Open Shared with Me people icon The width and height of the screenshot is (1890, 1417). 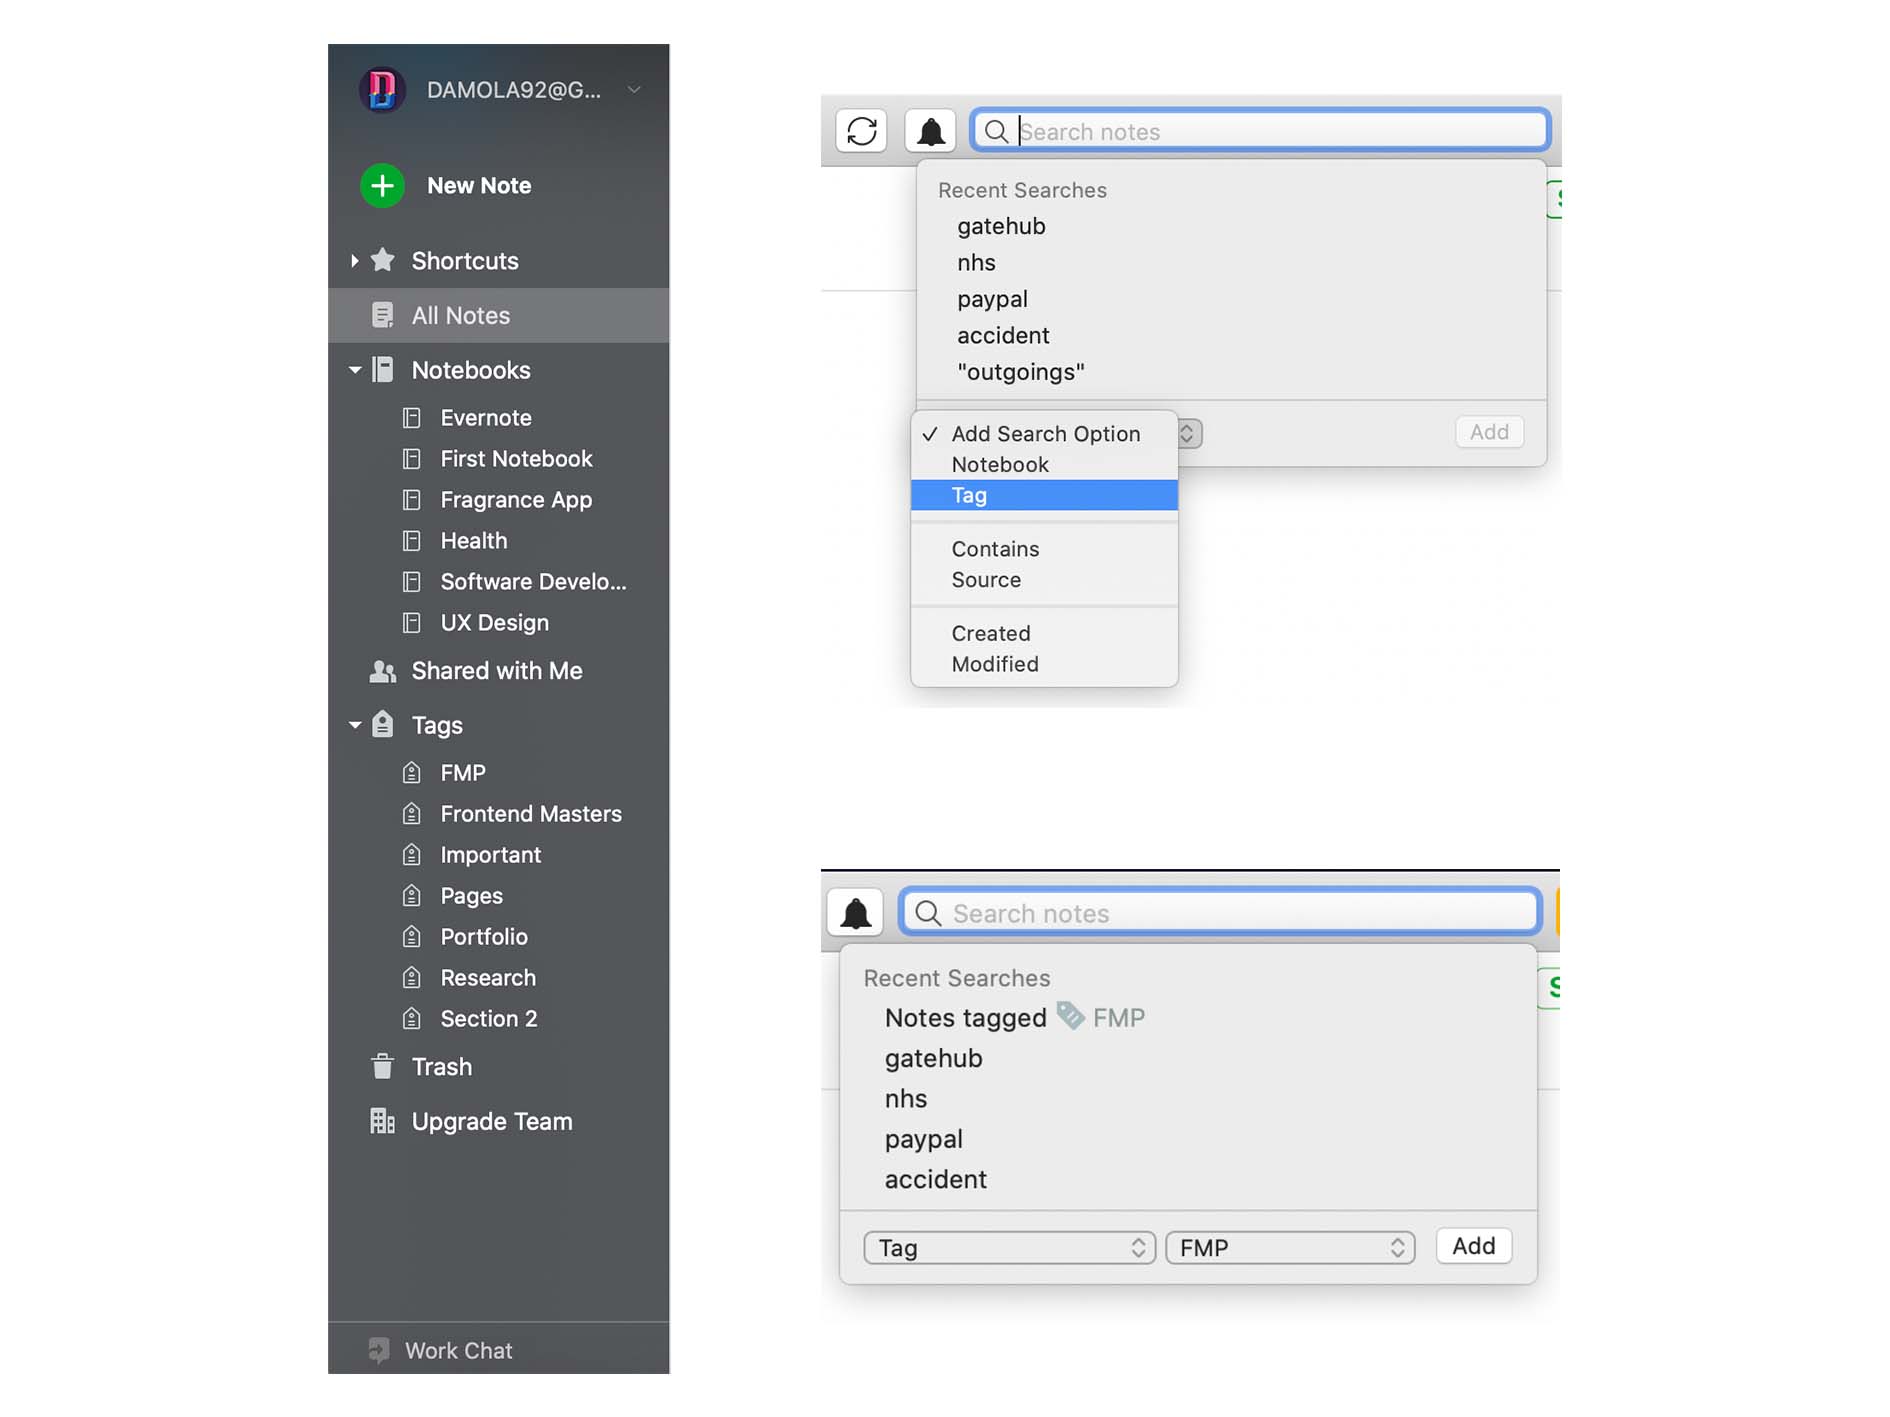(382, 671)
